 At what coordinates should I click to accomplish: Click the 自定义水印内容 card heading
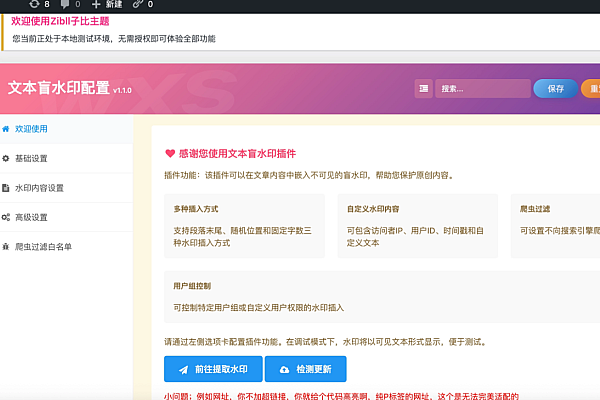coord(373,209)
